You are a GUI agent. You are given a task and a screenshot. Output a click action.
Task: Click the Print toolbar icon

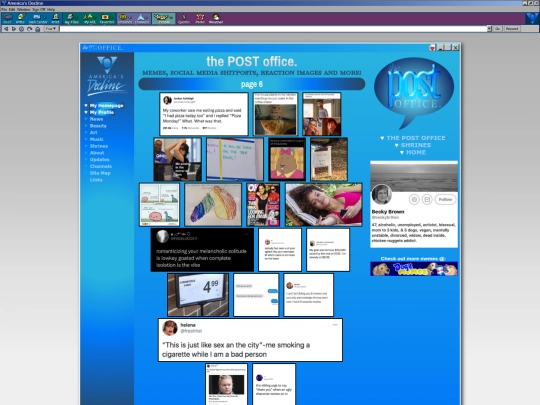point(55,18)
